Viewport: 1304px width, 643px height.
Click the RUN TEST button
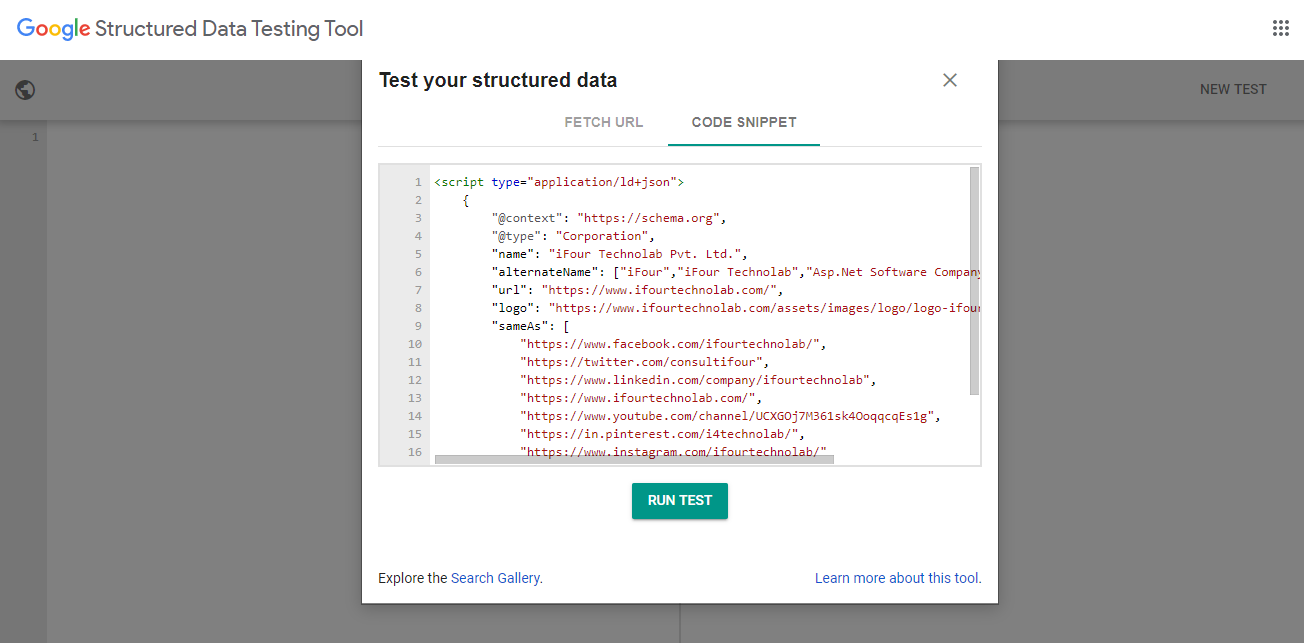[680, 501]
